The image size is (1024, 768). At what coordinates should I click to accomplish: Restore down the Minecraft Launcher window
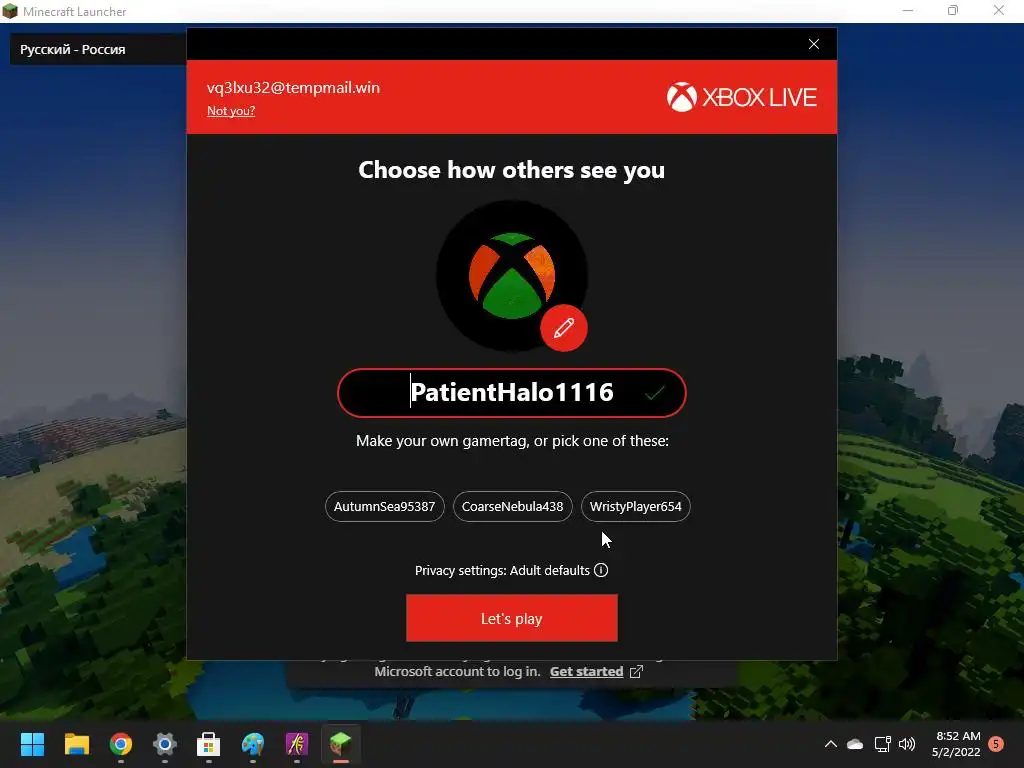953,11
